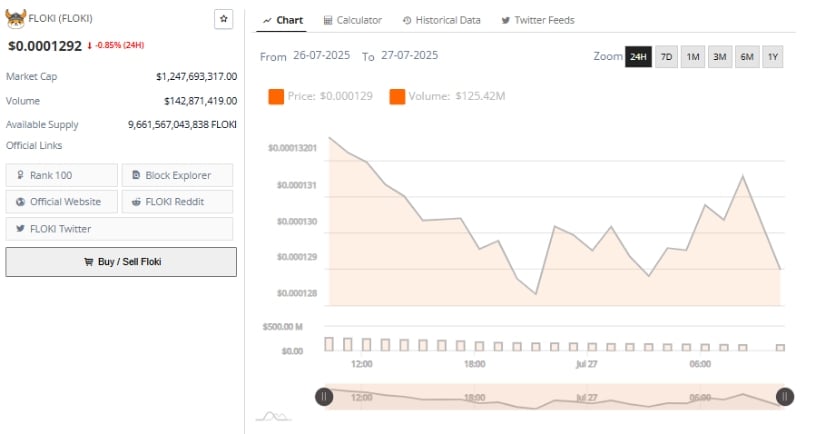Click the -0.85% (24H) change text

[x=119, y=45]
